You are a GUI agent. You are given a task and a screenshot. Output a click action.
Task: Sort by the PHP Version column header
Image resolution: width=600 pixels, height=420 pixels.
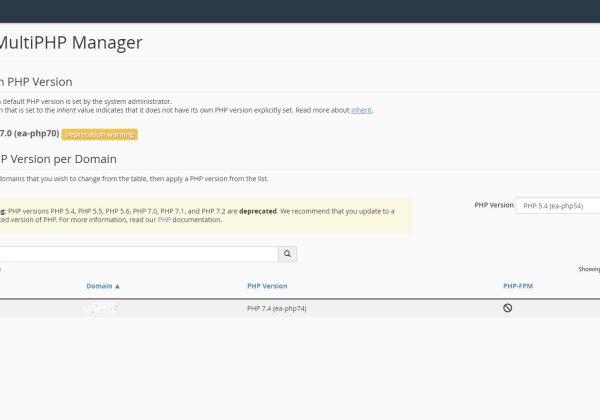[267, 286]
